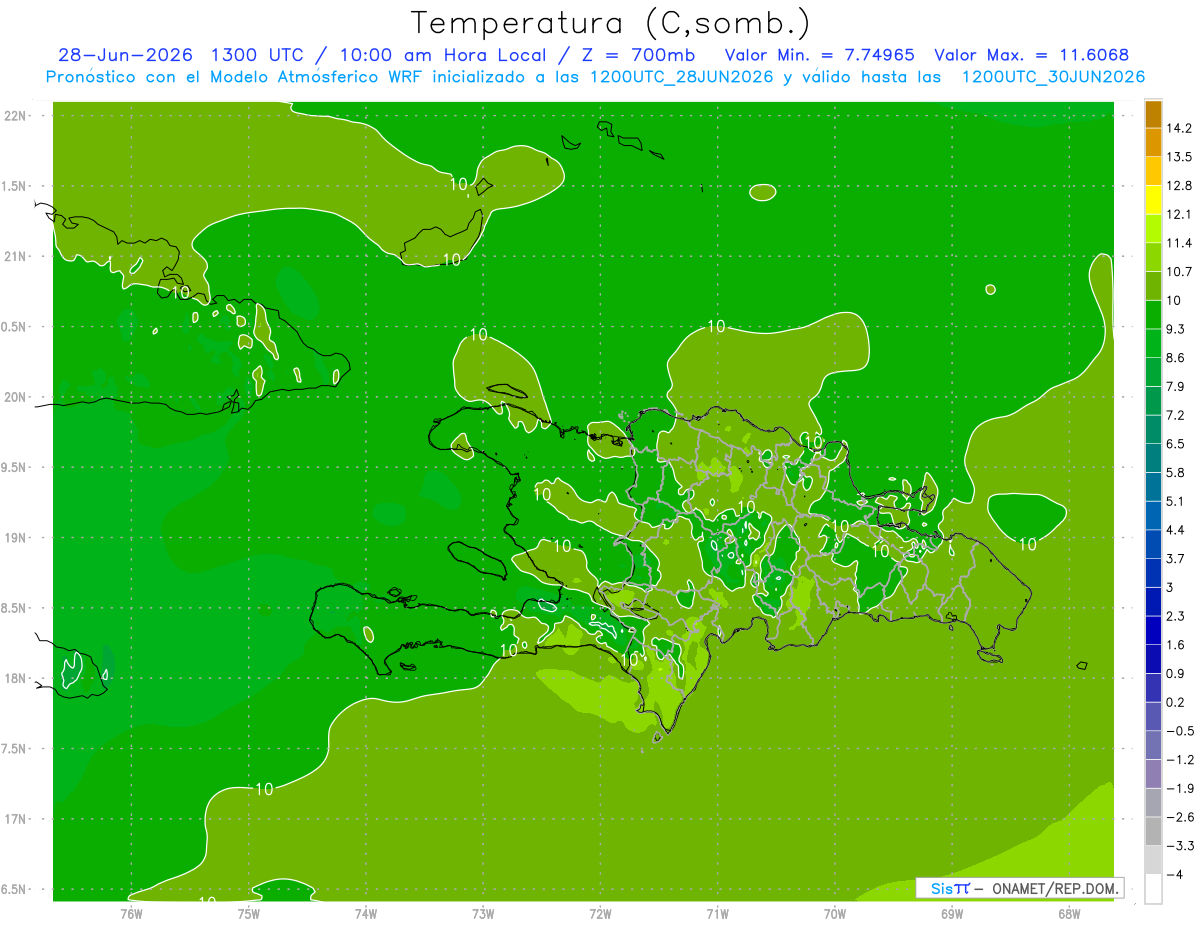Click 'Valor Max. = 11.6068'
Screen dimensions: 1200x927
pos(1032,55)
